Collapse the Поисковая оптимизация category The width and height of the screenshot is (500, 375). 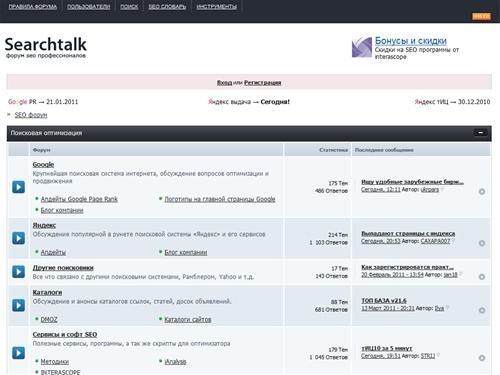click(x=480, y=133)
